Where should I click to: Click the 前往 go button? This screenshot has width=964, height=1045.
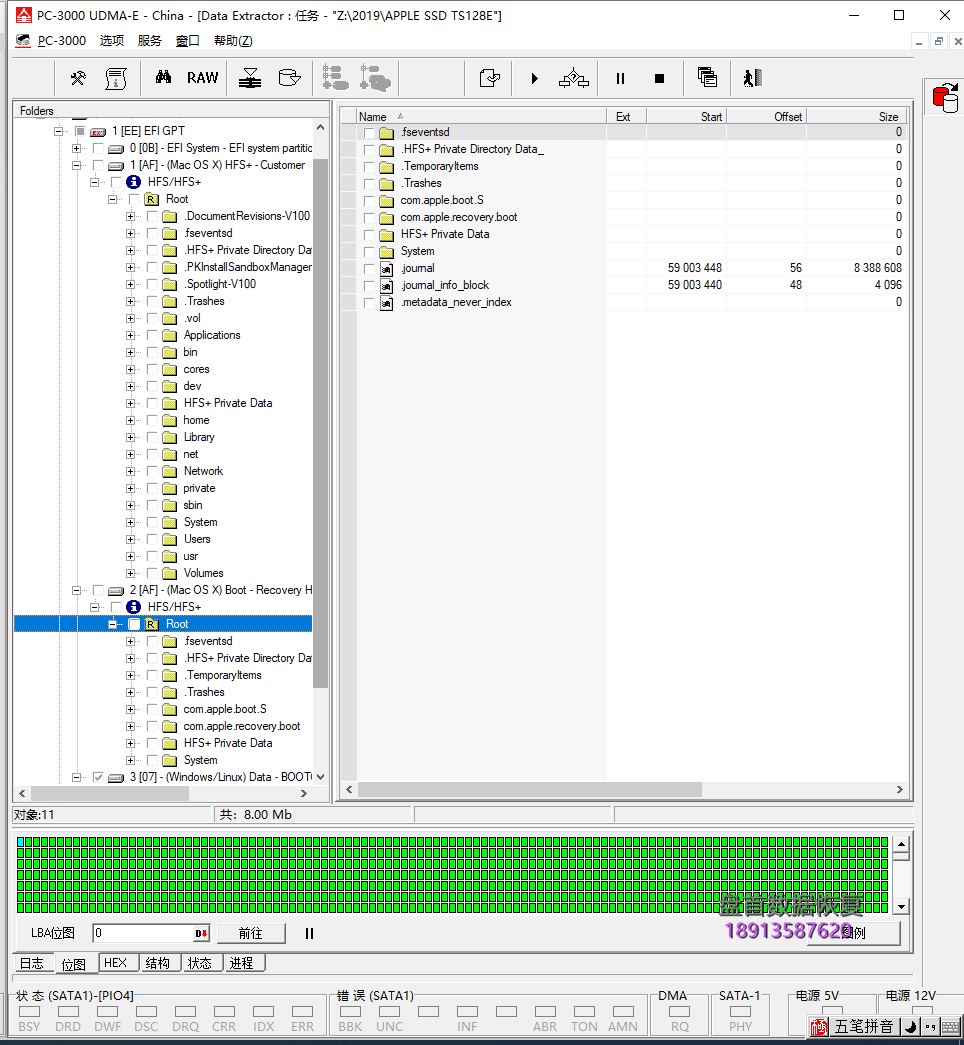tap(251, 934)
